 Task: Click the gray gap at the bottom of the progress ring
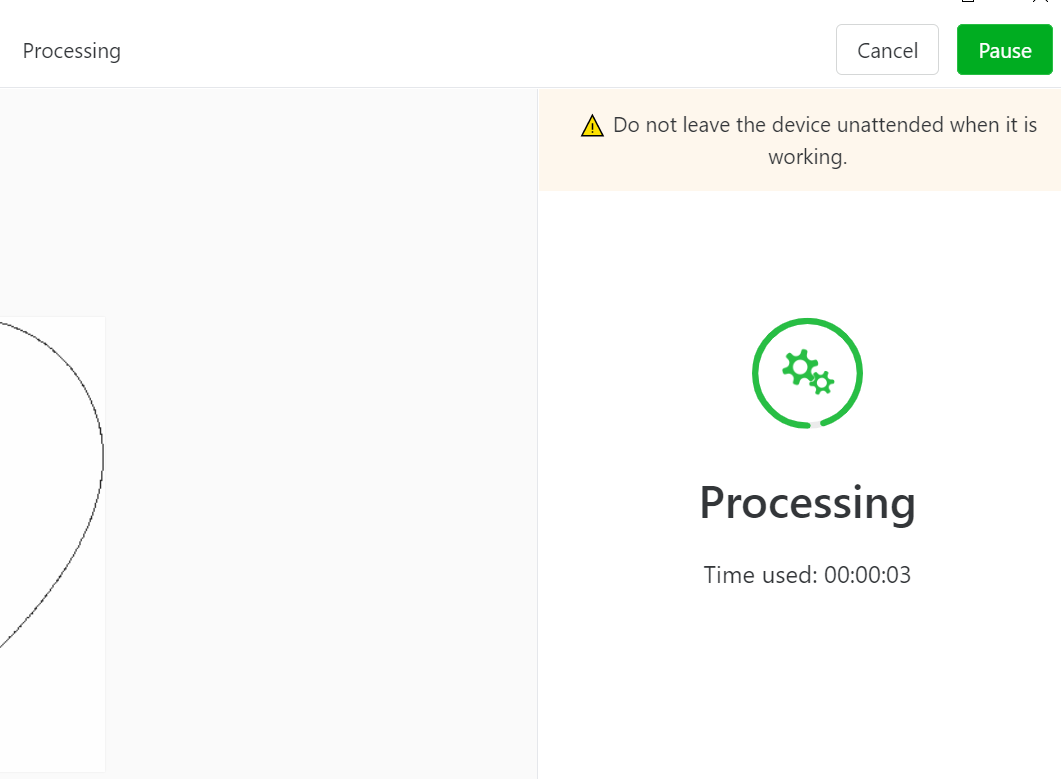815,425
